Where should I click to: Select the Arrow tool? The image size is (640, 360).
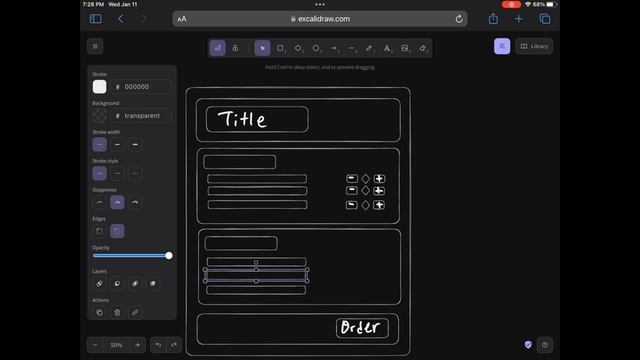[x=334, y=48]
